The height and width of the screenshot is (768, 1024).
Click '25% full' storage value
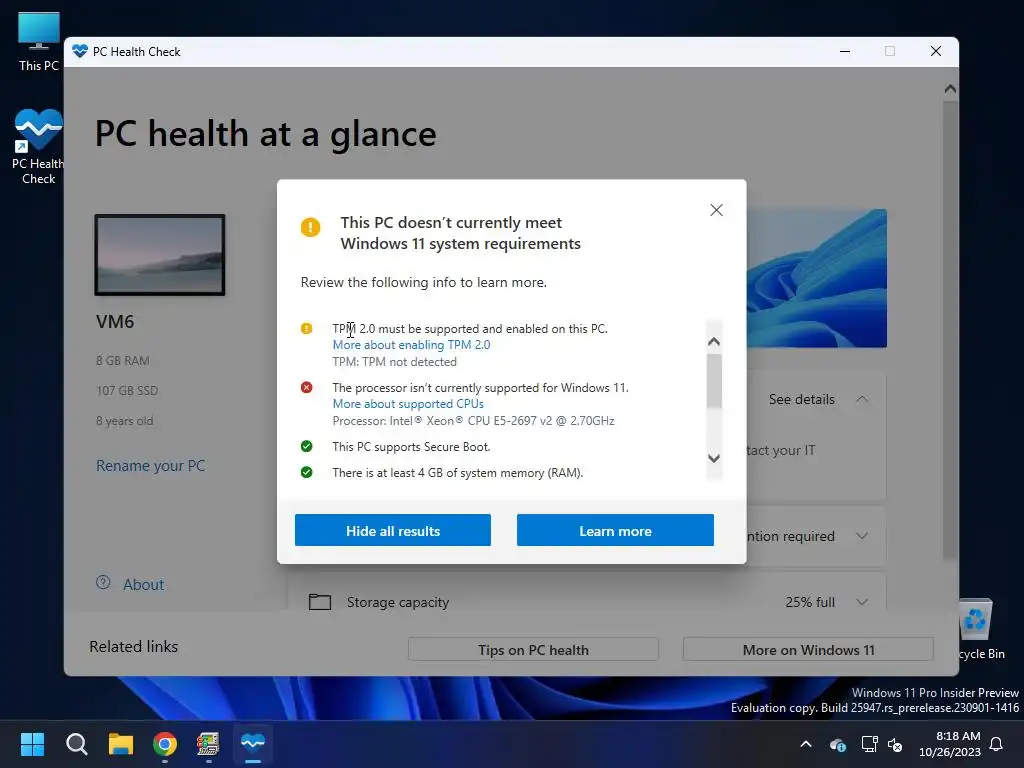(810, 602)
